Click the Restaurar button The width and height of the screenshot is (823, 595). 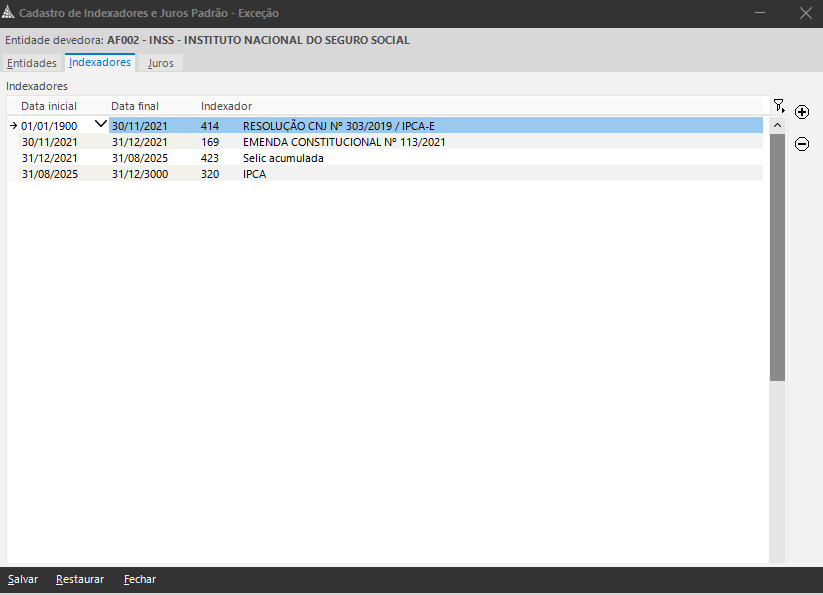pos(80,579)
